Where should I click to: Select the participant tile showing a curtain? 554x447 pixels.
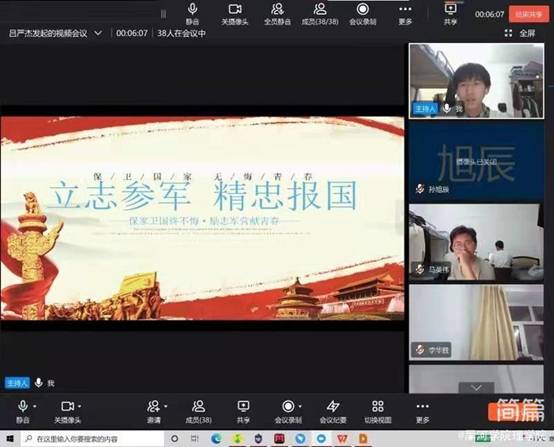point(476,323)
